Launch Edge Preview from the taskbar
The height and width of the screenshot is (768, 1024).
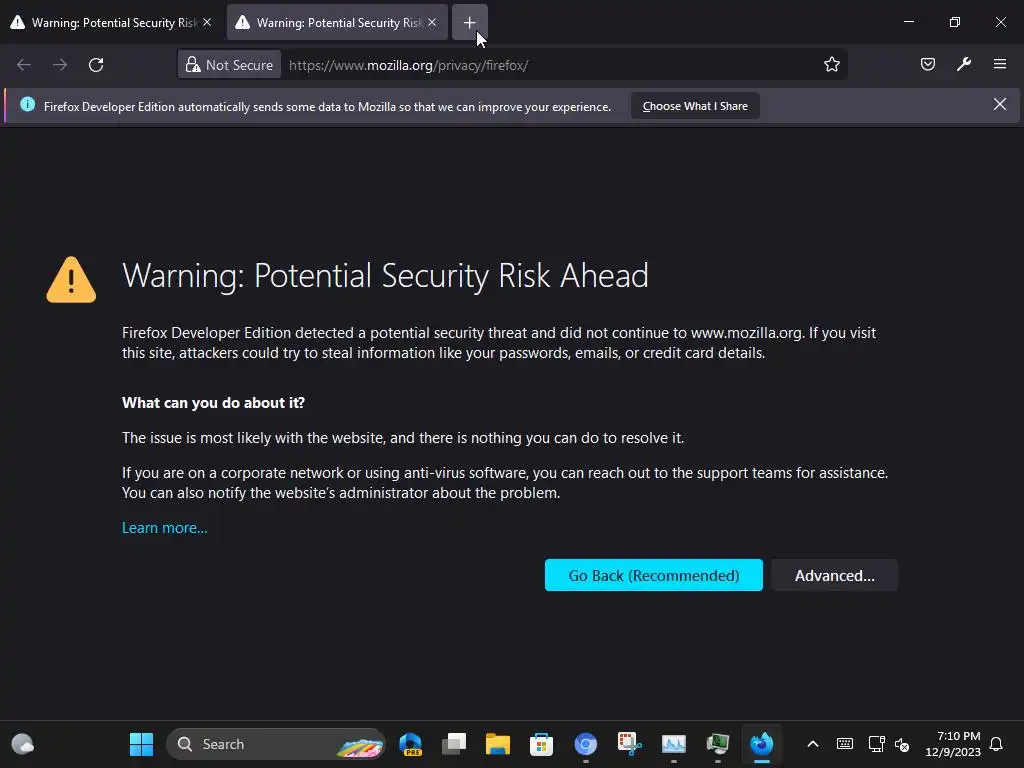pos(410,744)
